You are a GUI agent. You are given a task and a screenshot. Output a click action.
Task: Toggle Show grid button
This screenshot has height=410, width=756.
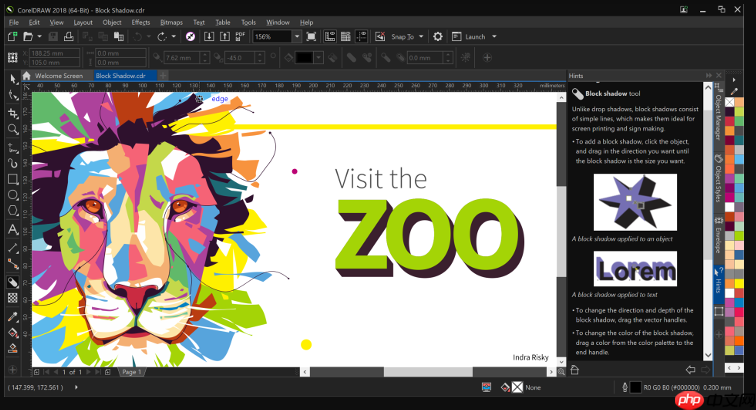pyautogui.click(x=346, y=36)
